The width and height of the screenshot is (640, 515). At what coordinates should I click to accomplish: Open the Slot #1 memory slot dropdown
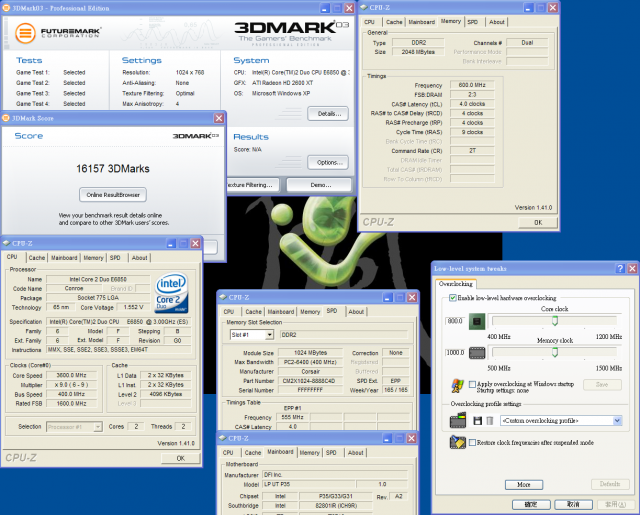click(x=269, y=335)
